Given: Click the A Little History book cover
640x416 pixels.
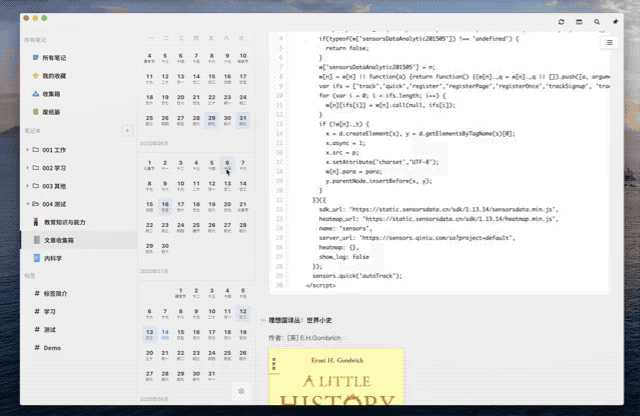Looking at the screenshot, I should pyautogui.click(x=336, y=376).
